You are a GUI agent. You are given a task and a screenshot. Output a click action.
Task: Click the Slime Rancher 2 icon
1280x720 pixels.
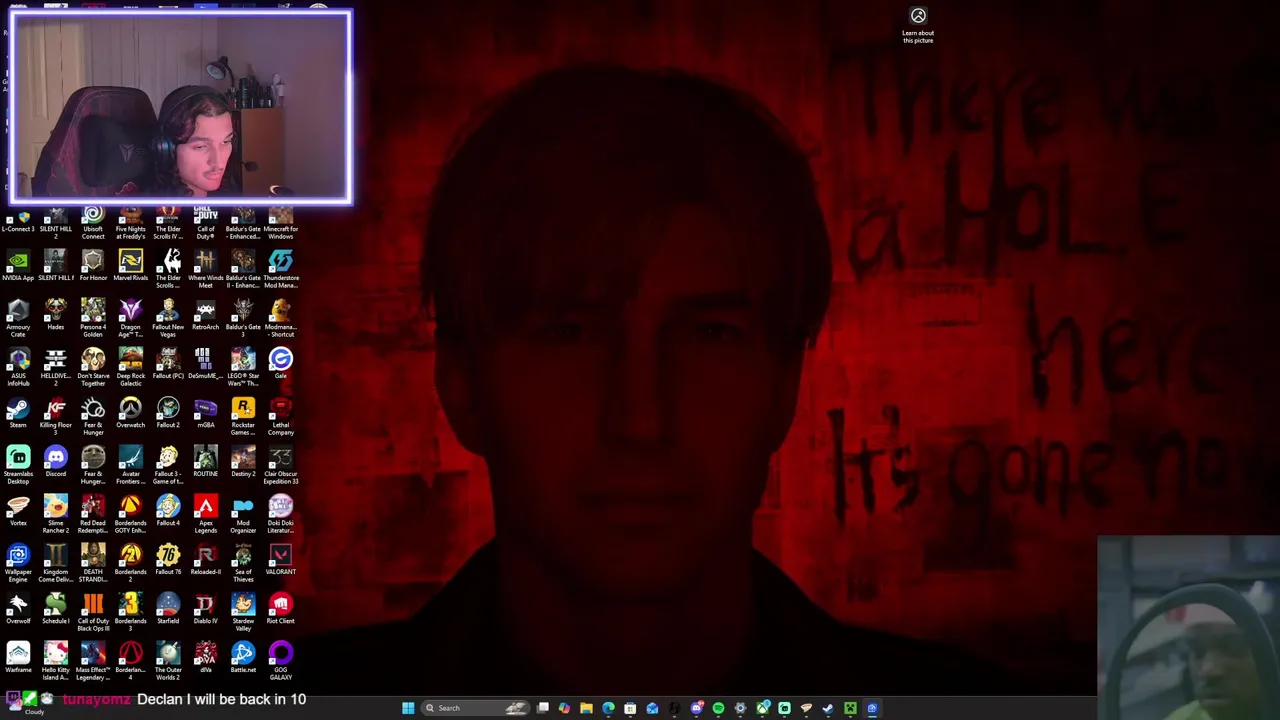(x=55, y=513)
